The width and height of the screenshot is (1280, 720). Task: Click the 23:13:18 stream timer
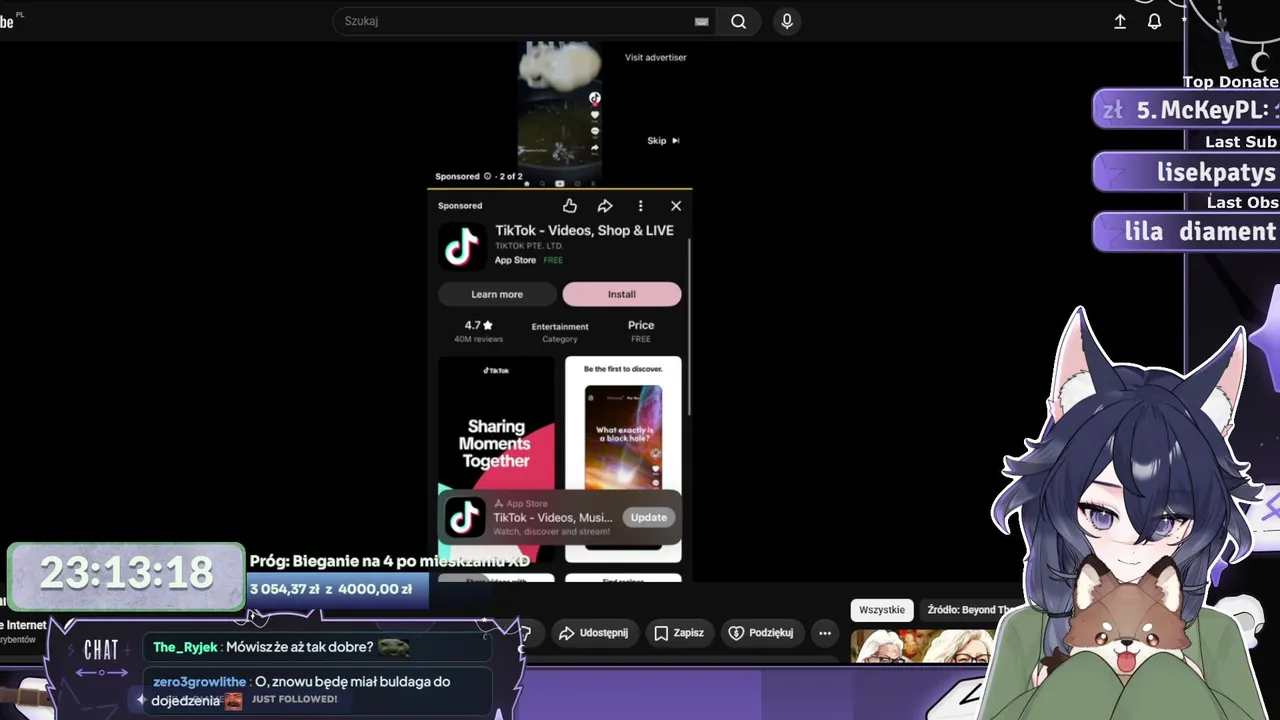point(126,574)
